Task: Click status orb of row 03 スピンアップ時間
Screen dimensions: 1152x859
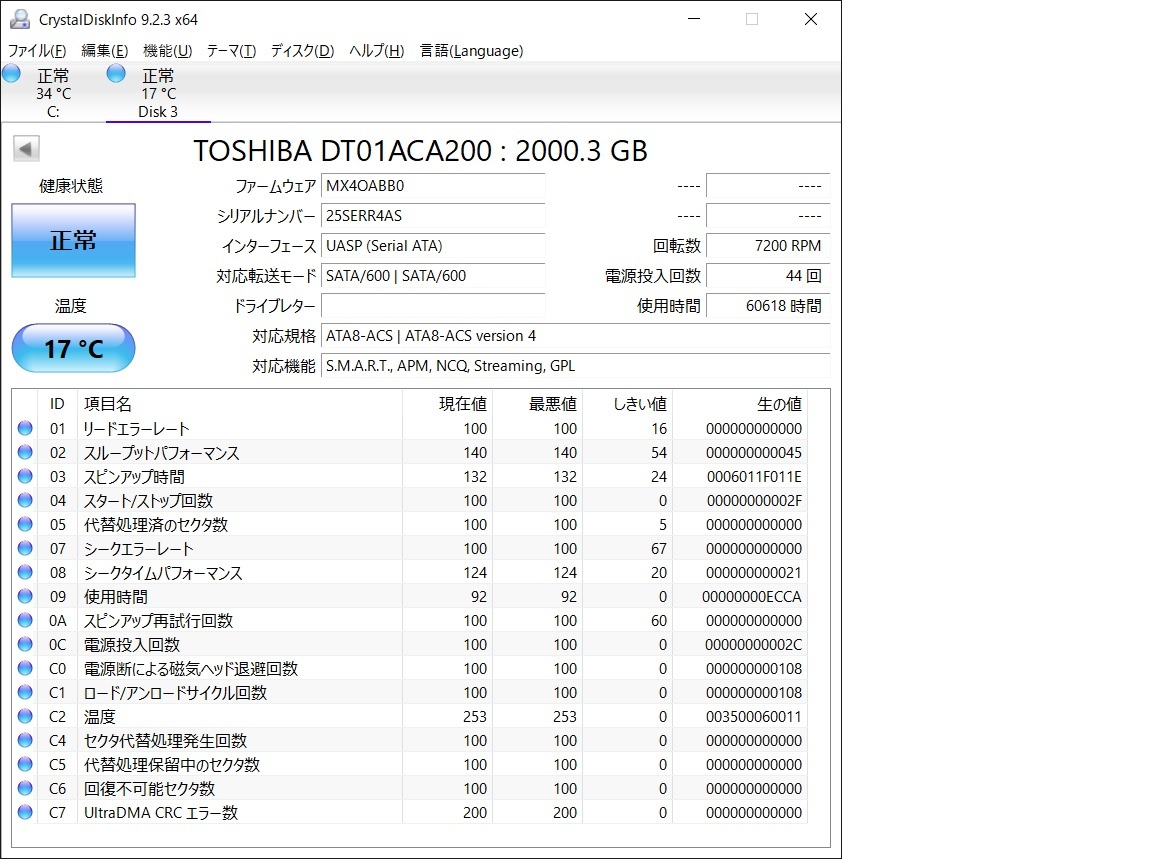Action: [25, 476]
